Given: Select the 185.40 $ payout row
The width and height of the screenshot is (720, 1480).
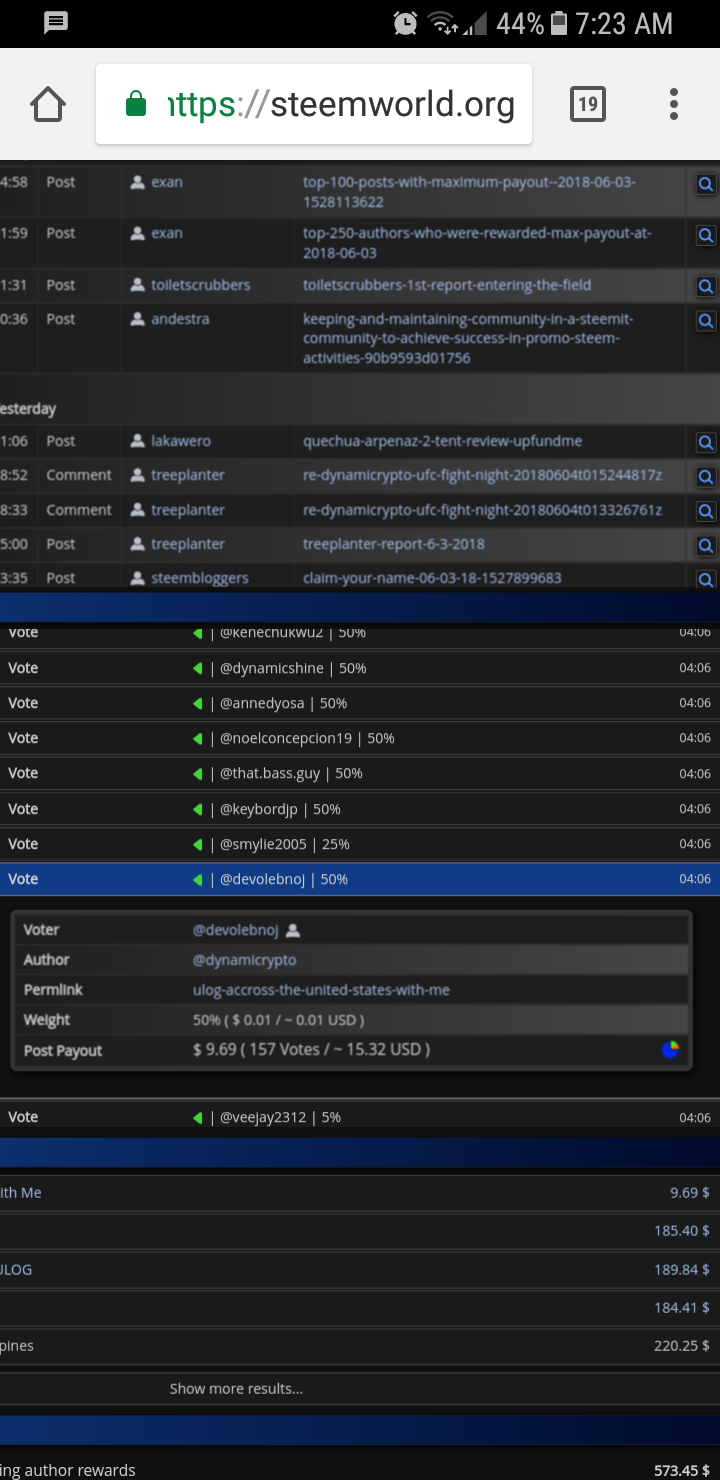Looking at the screenshot, I should [360, 1231].
